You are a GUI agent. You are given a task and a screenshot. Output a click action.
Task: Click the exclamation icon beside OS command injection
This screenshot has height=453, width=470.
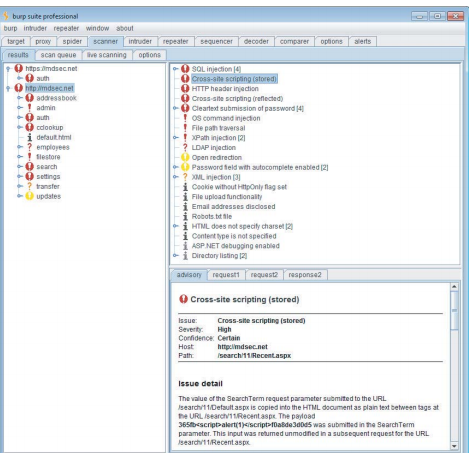coord(185,118)
